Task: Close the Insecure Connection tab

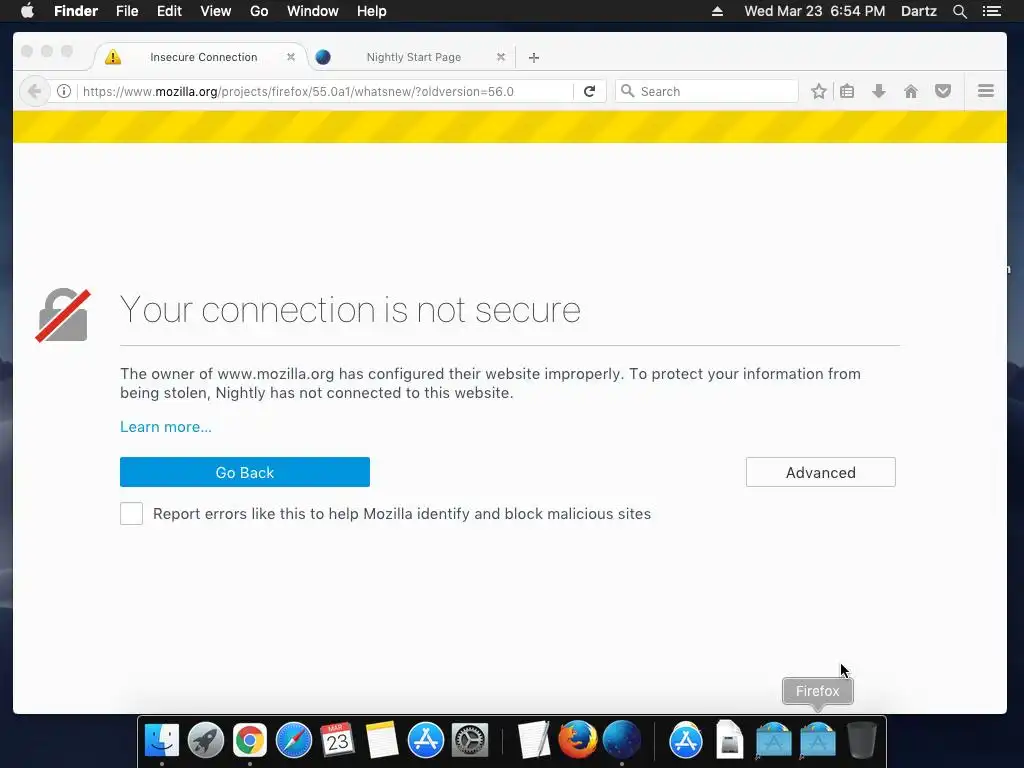Action: [291, 57]
